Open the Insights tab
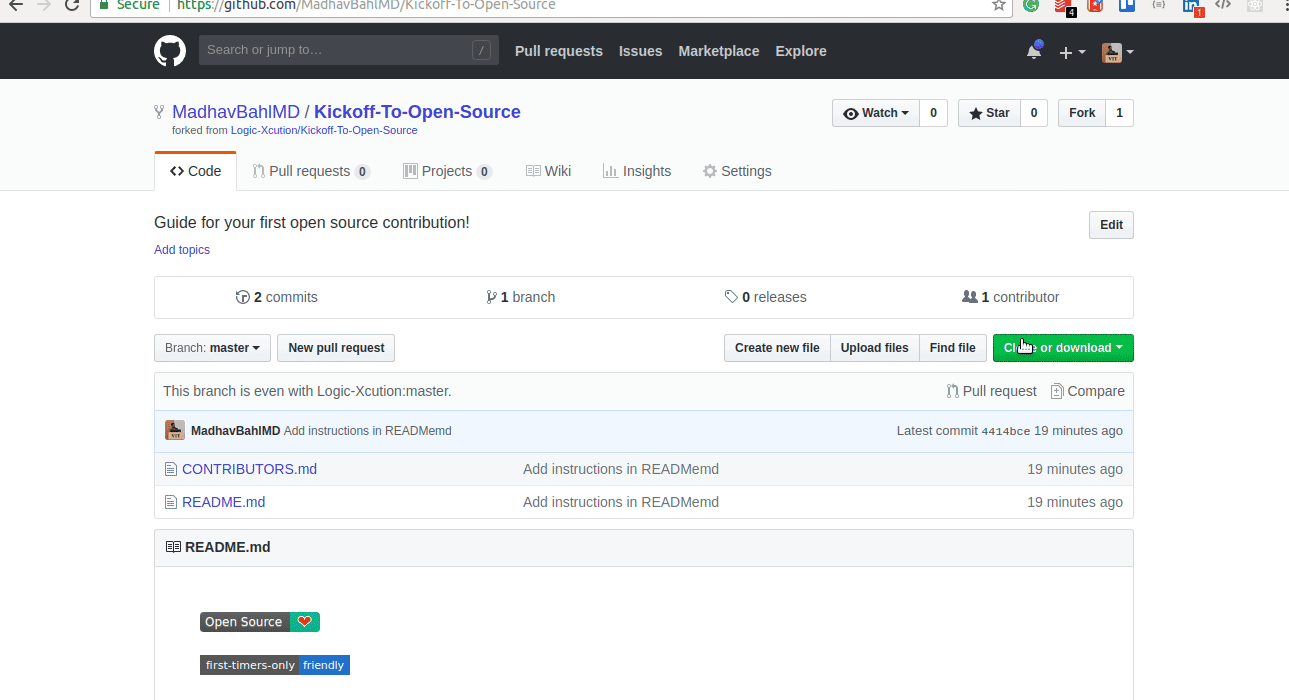The width and height of the screenshot is (1289, 700). [637, 171]
